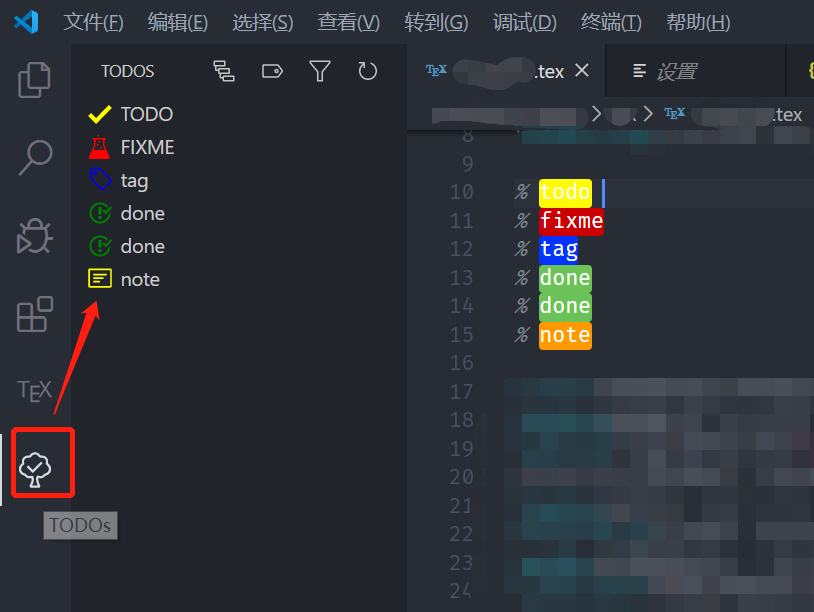Open the Run and Debug view
The width and height of the screenshot is (814, 612).
coord(34,236)
